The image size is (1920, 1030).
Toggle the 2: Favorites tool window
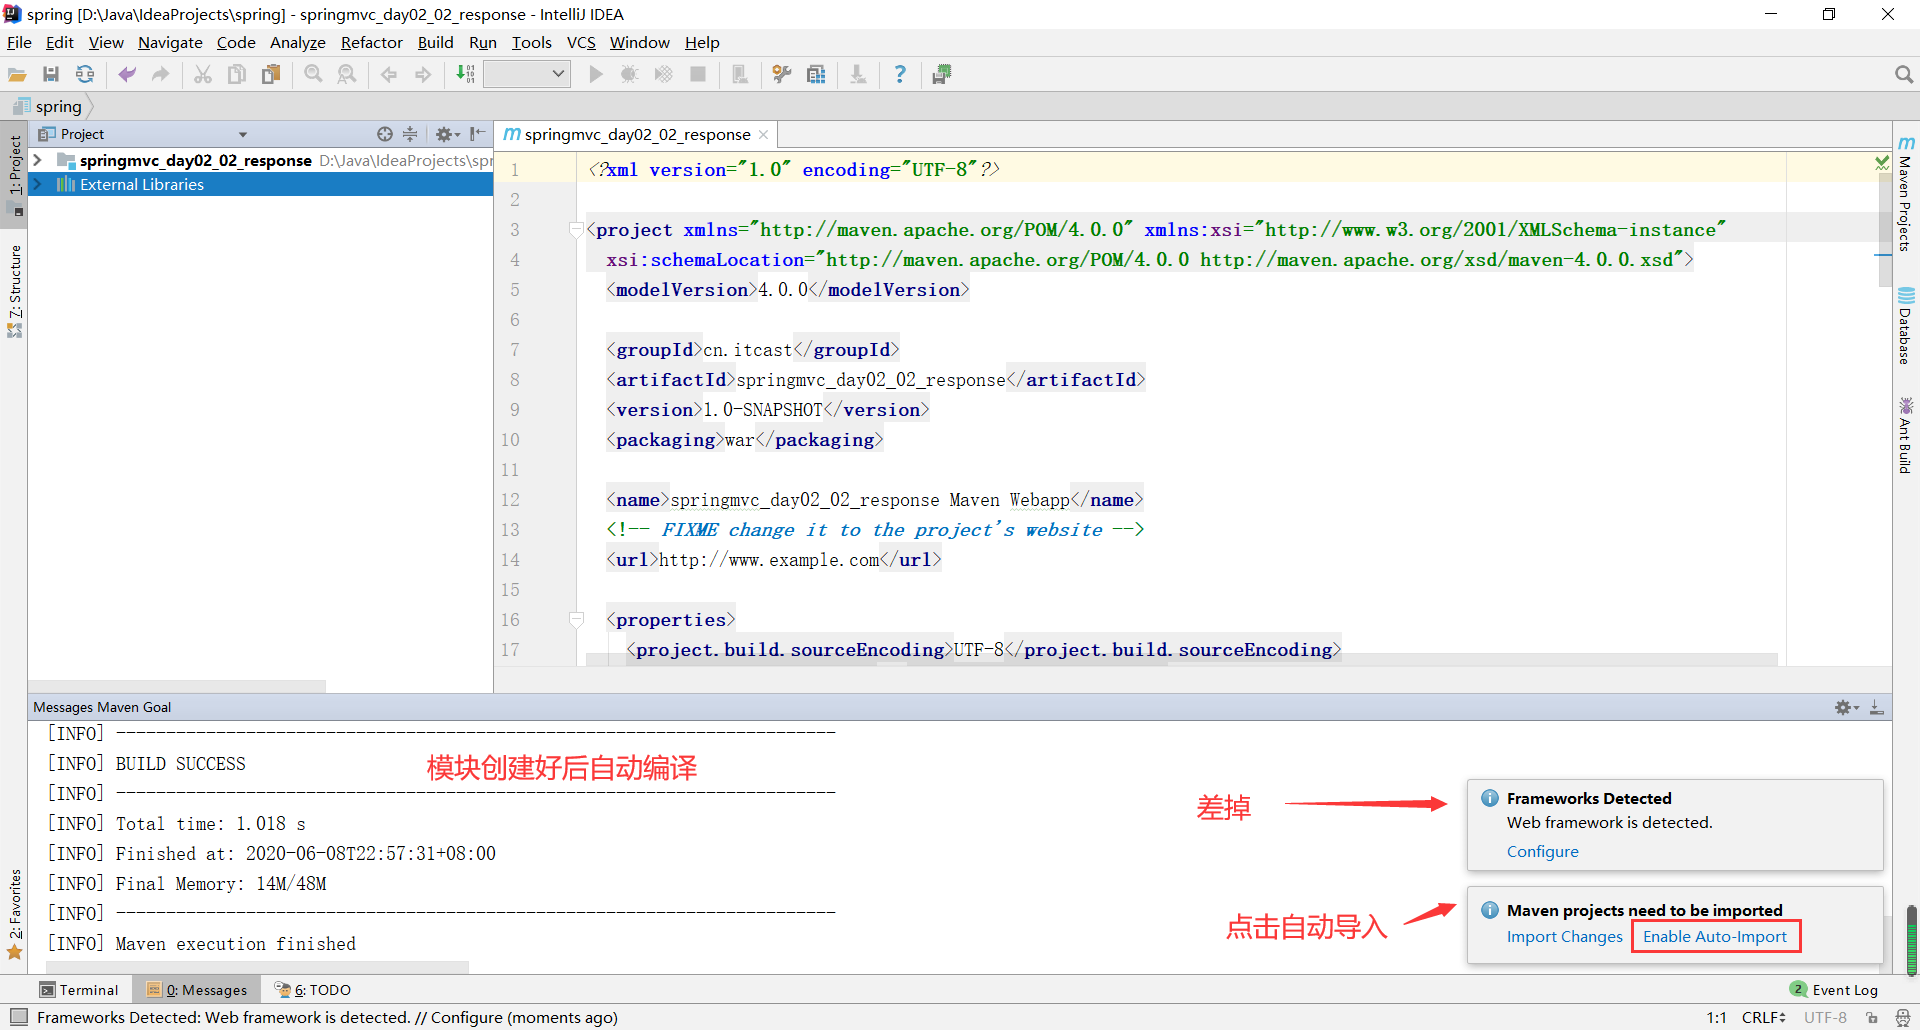(x=14, y=914)
